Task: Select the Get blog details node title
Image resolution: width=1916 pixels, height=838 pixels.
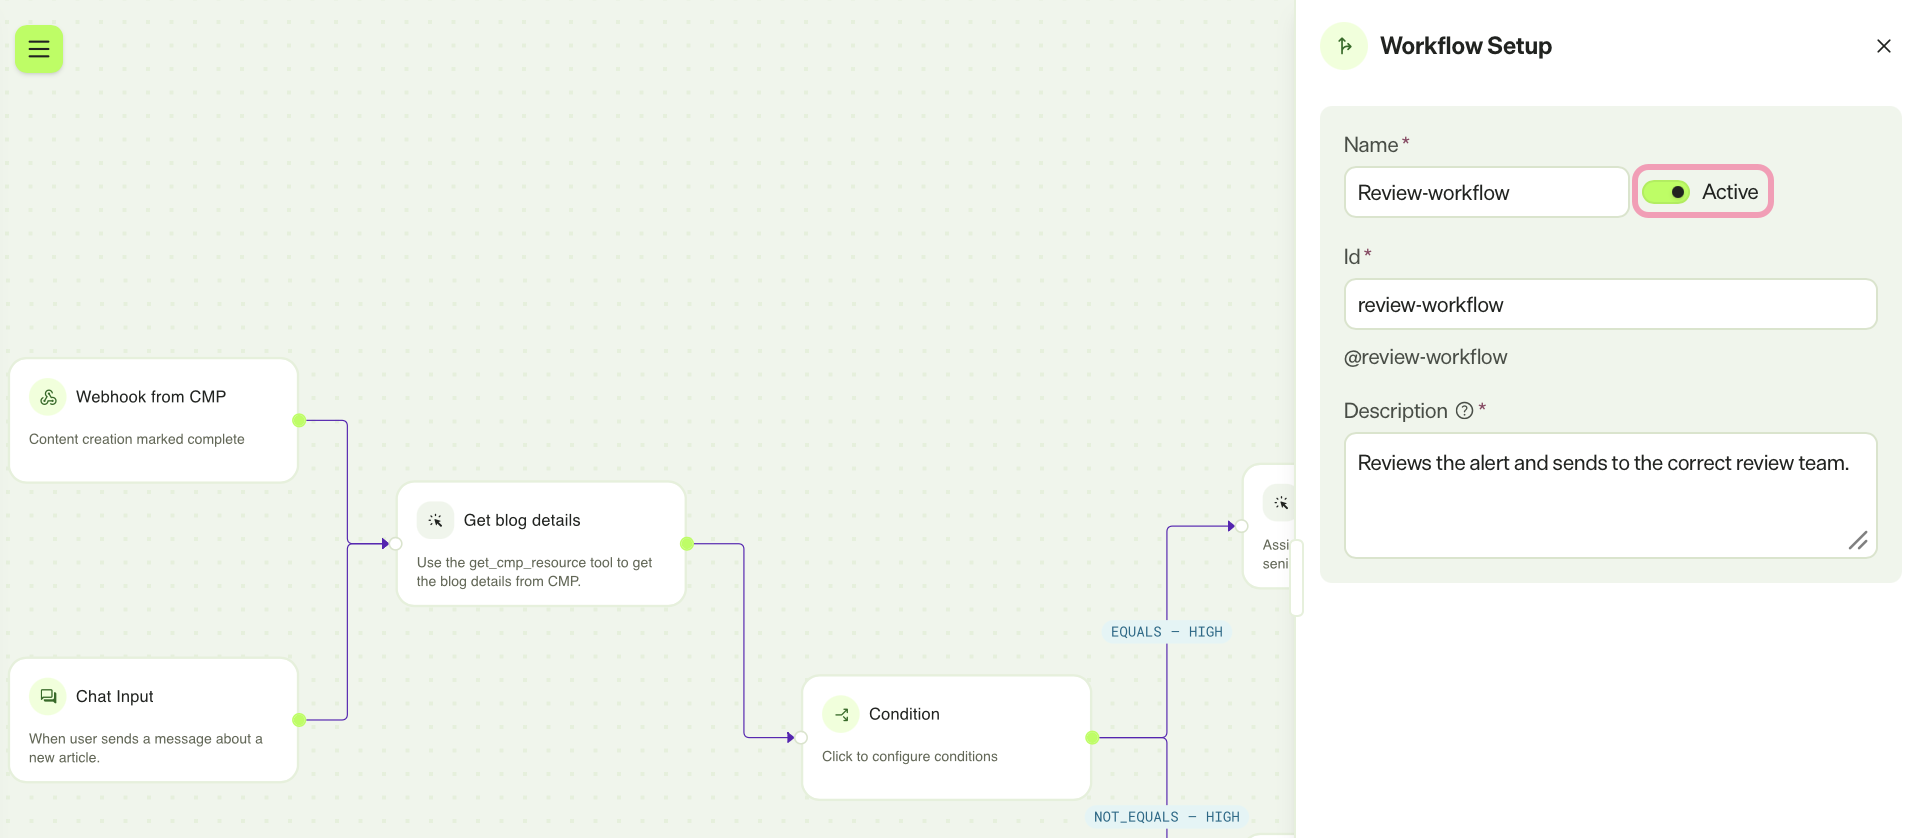Action: coord(522,520)
